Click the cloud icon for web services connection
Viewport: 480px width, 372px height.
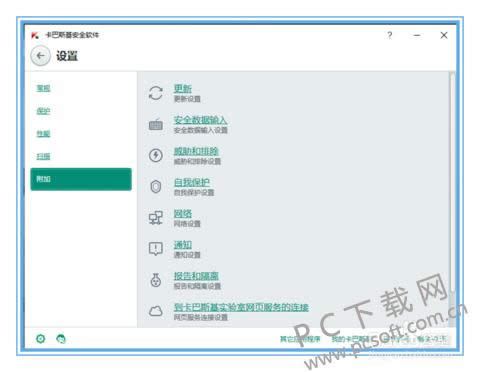156,311
